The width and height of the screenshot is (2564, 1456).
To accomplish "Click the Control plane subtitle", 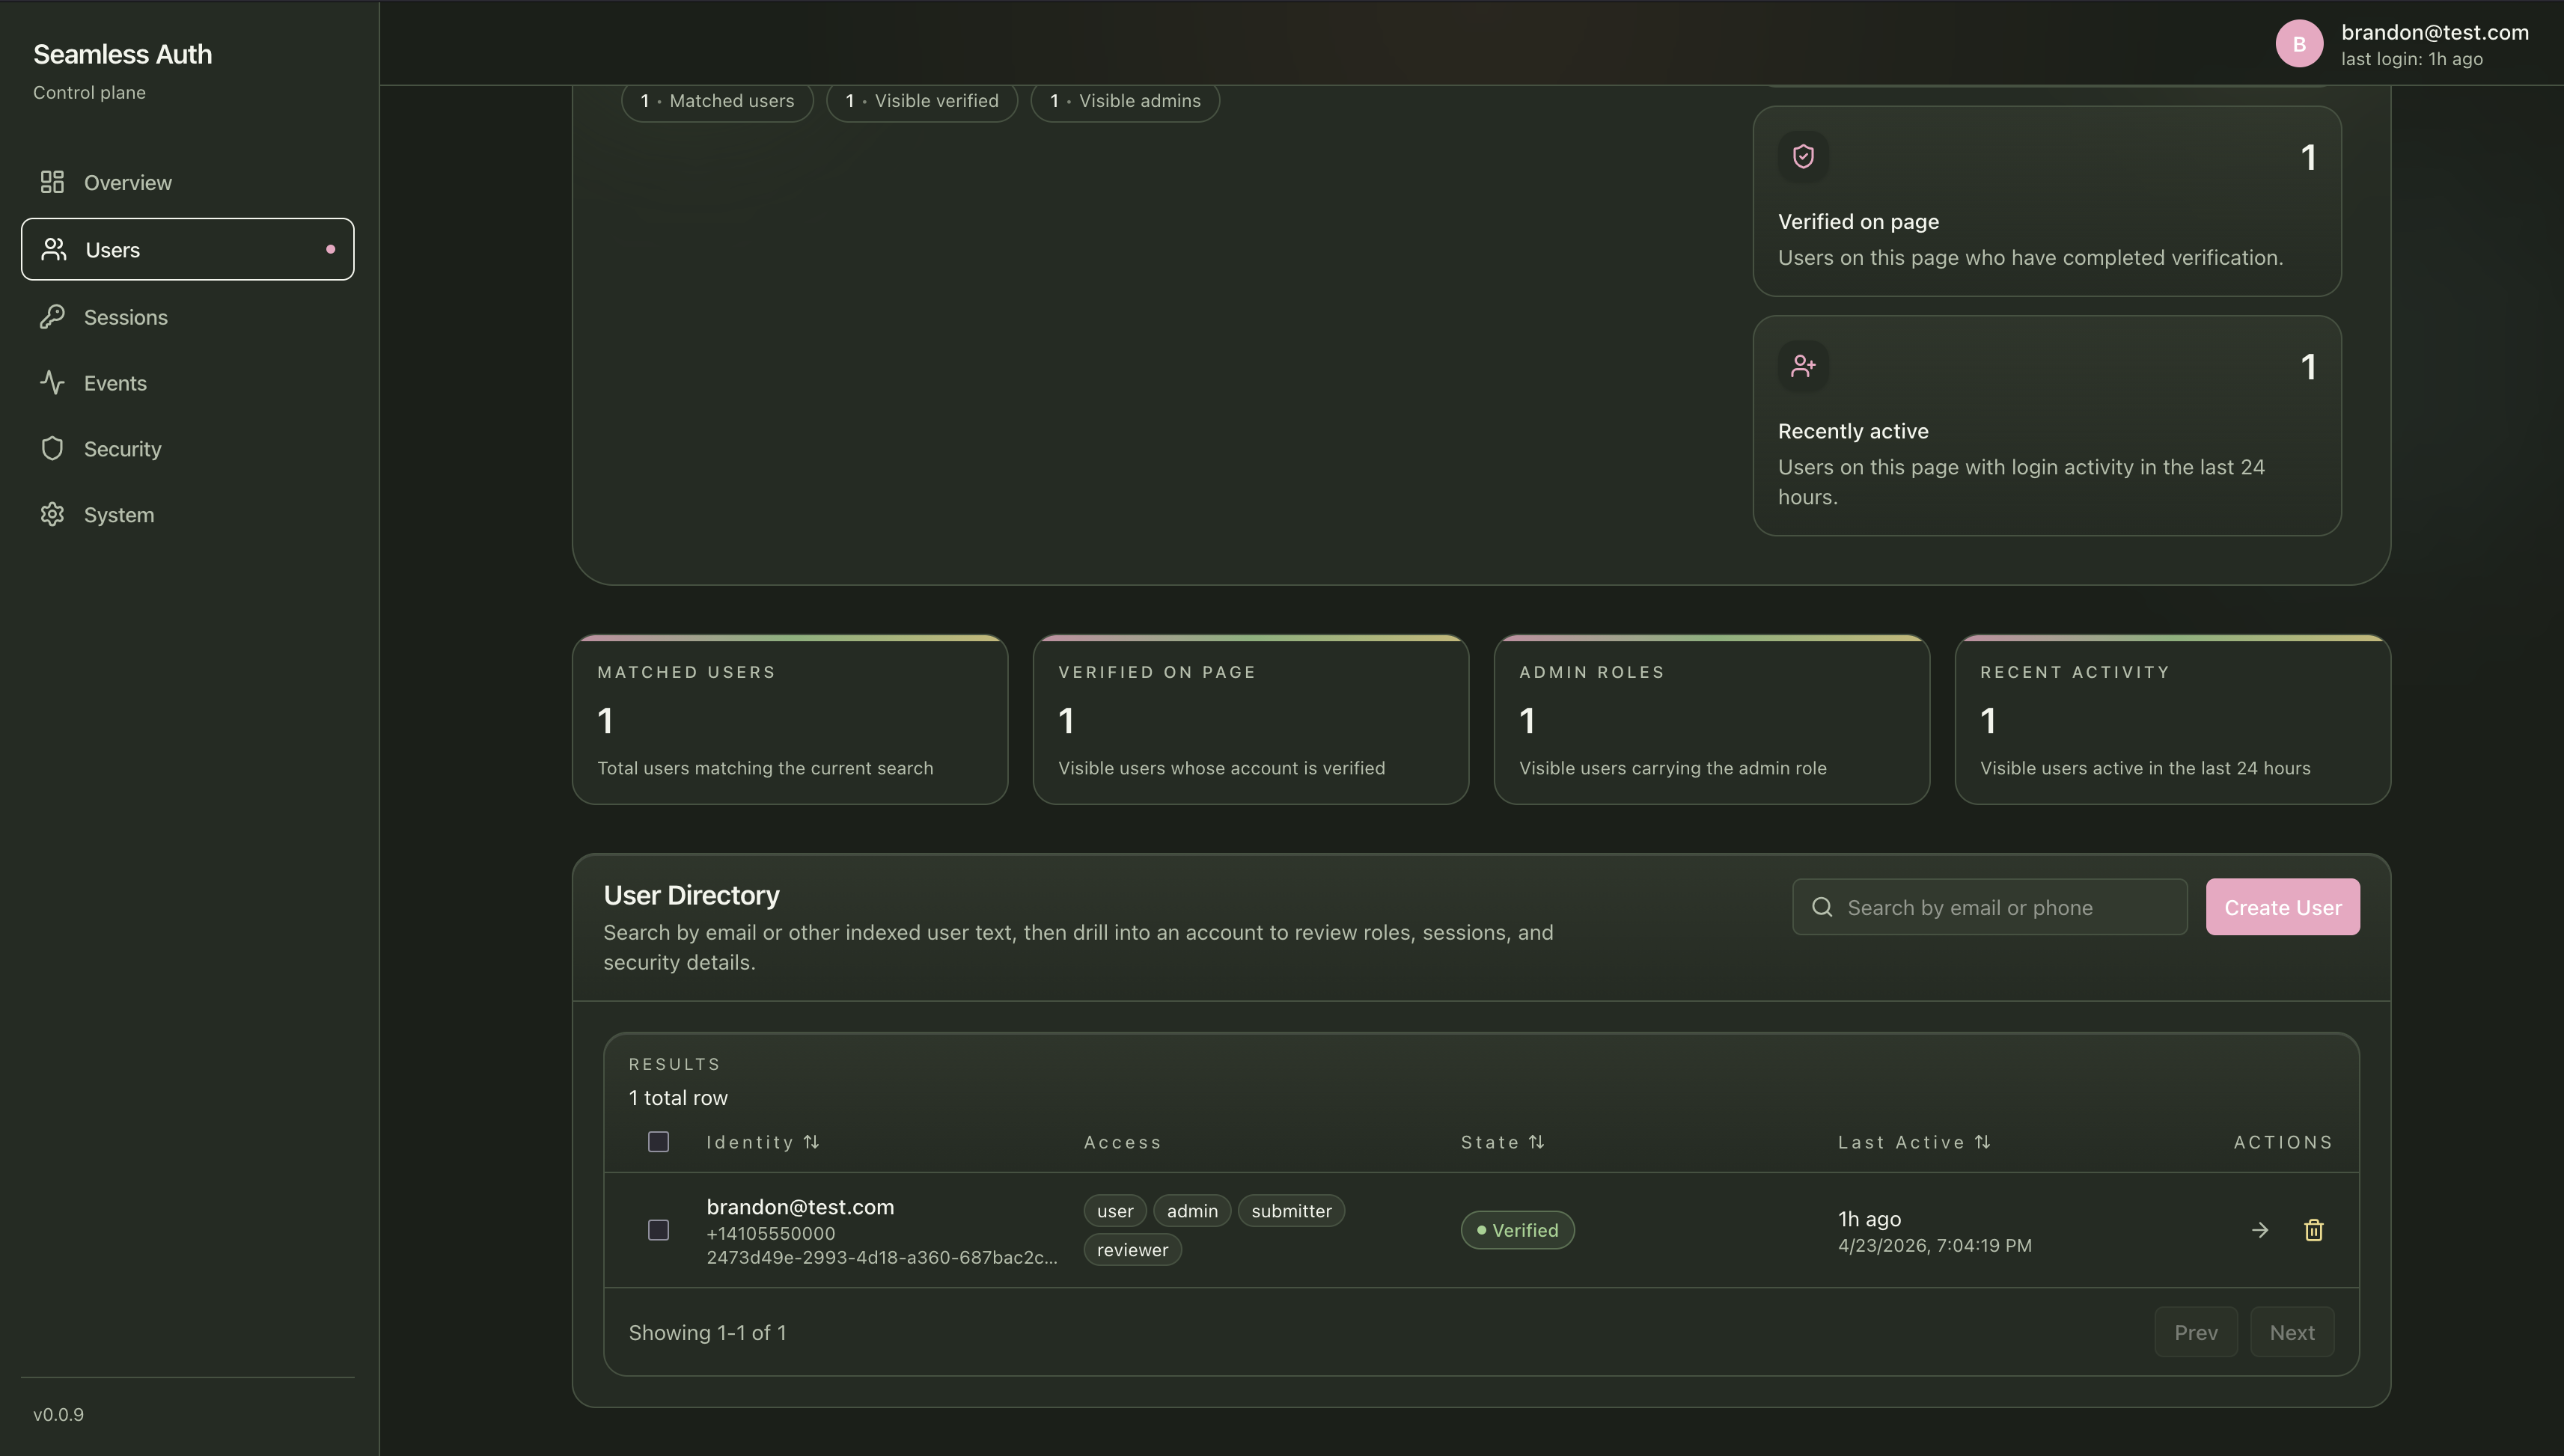I will click(x=89, y=92).
